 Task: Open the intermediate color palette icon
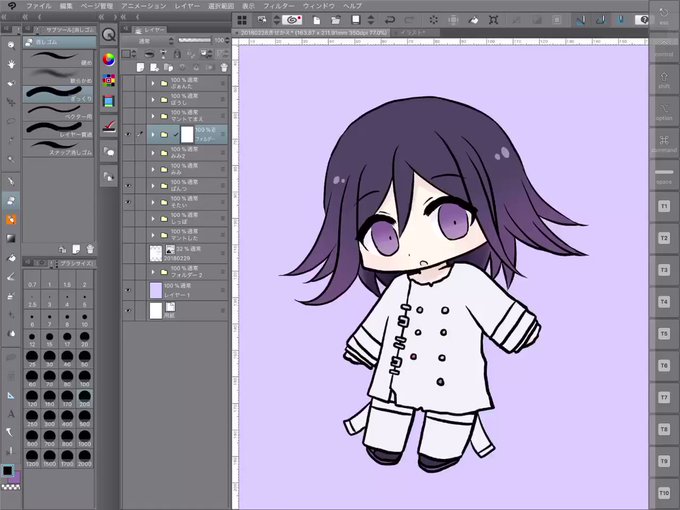(109, 101)
